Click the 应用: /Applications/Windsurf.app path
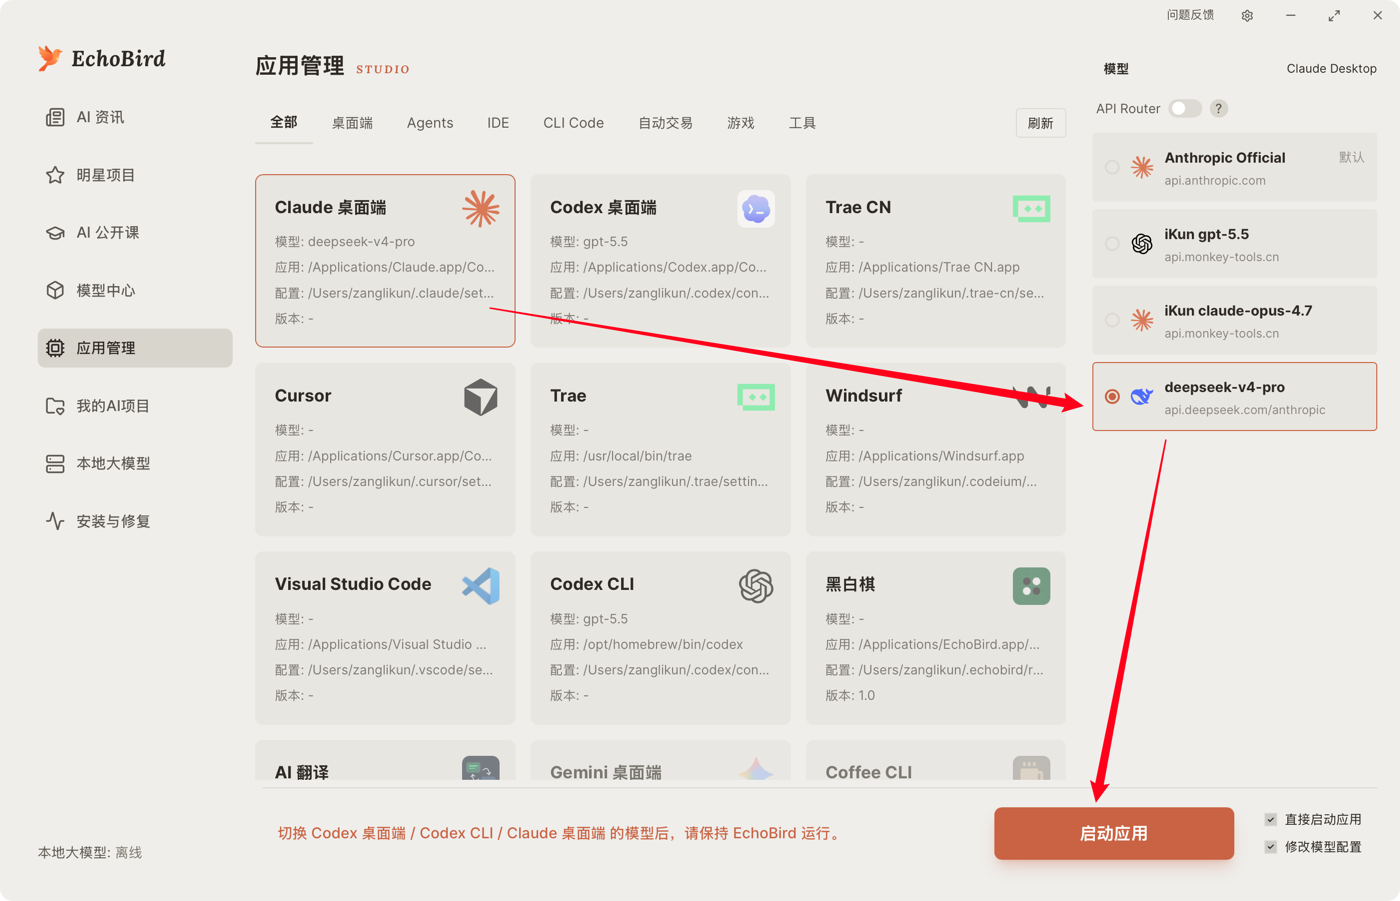The height and width of the screenshot is (901, 1400). click(925, 456)
